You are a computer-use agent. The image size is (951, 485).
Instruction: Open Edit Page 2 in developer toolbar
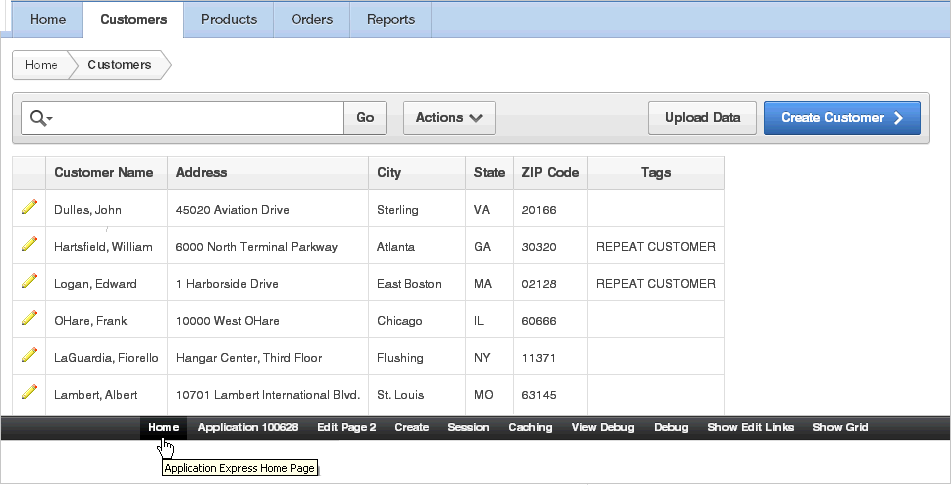[346, 427]
